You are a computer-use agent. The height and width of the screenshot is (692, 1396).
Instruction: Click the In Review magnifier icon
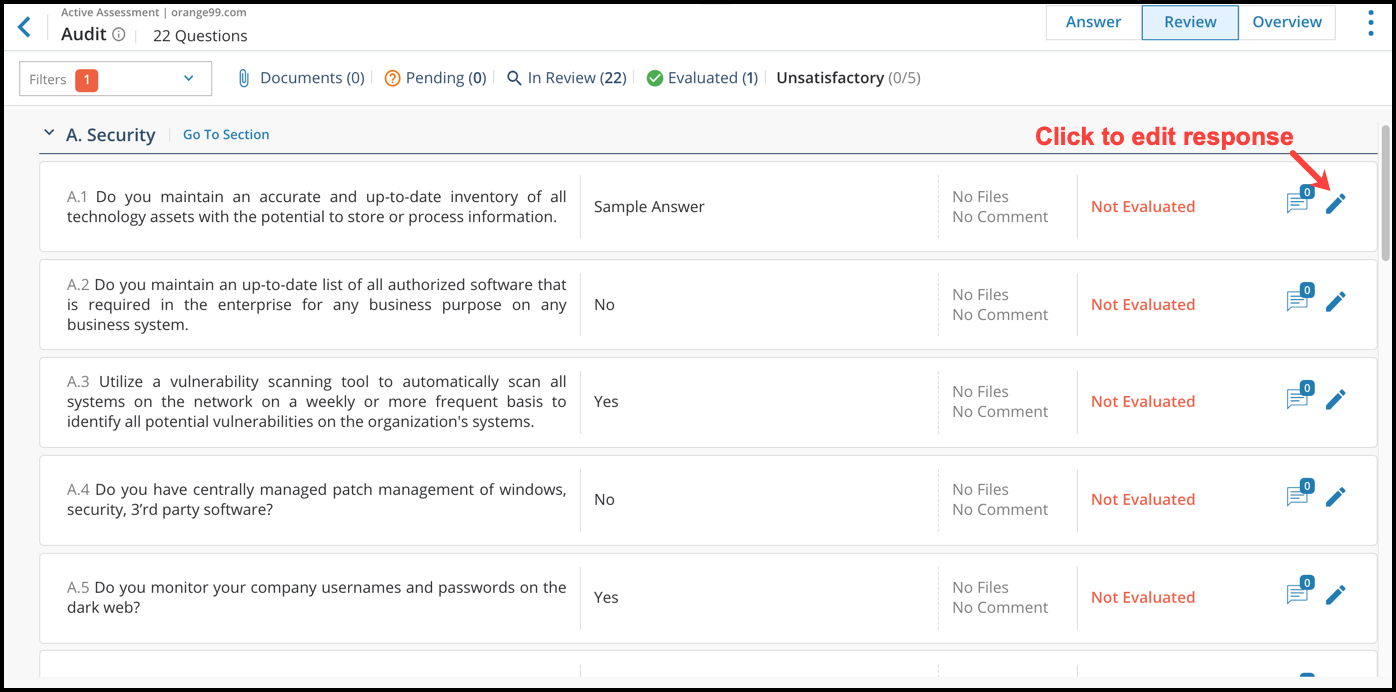[514, 78]
